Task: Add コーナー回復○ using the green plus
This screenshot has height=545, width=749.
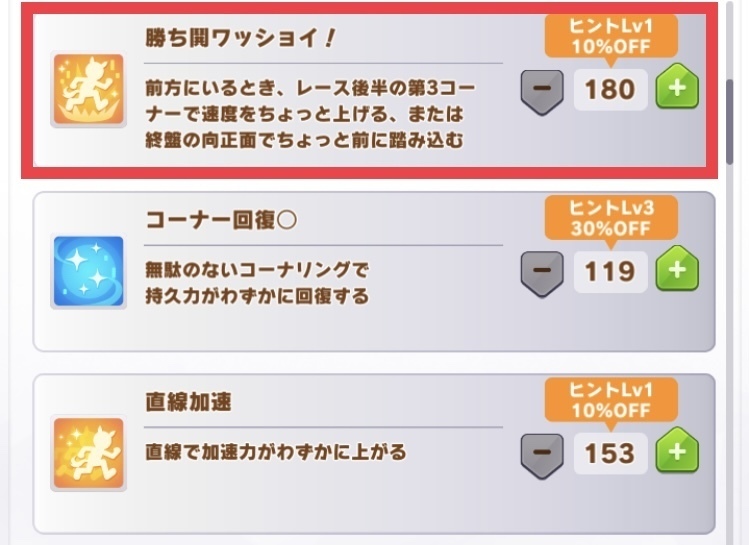Action: (x=677, y=269)
